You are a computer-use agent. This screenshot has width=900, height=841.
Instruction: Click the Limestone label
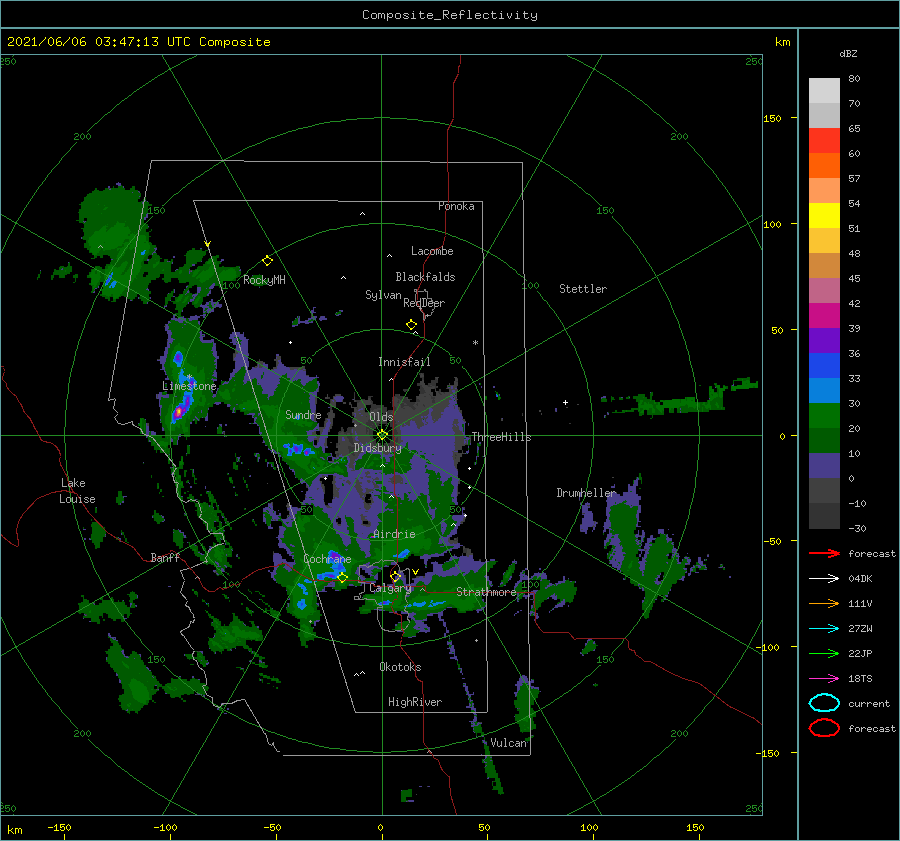[189, 386]
